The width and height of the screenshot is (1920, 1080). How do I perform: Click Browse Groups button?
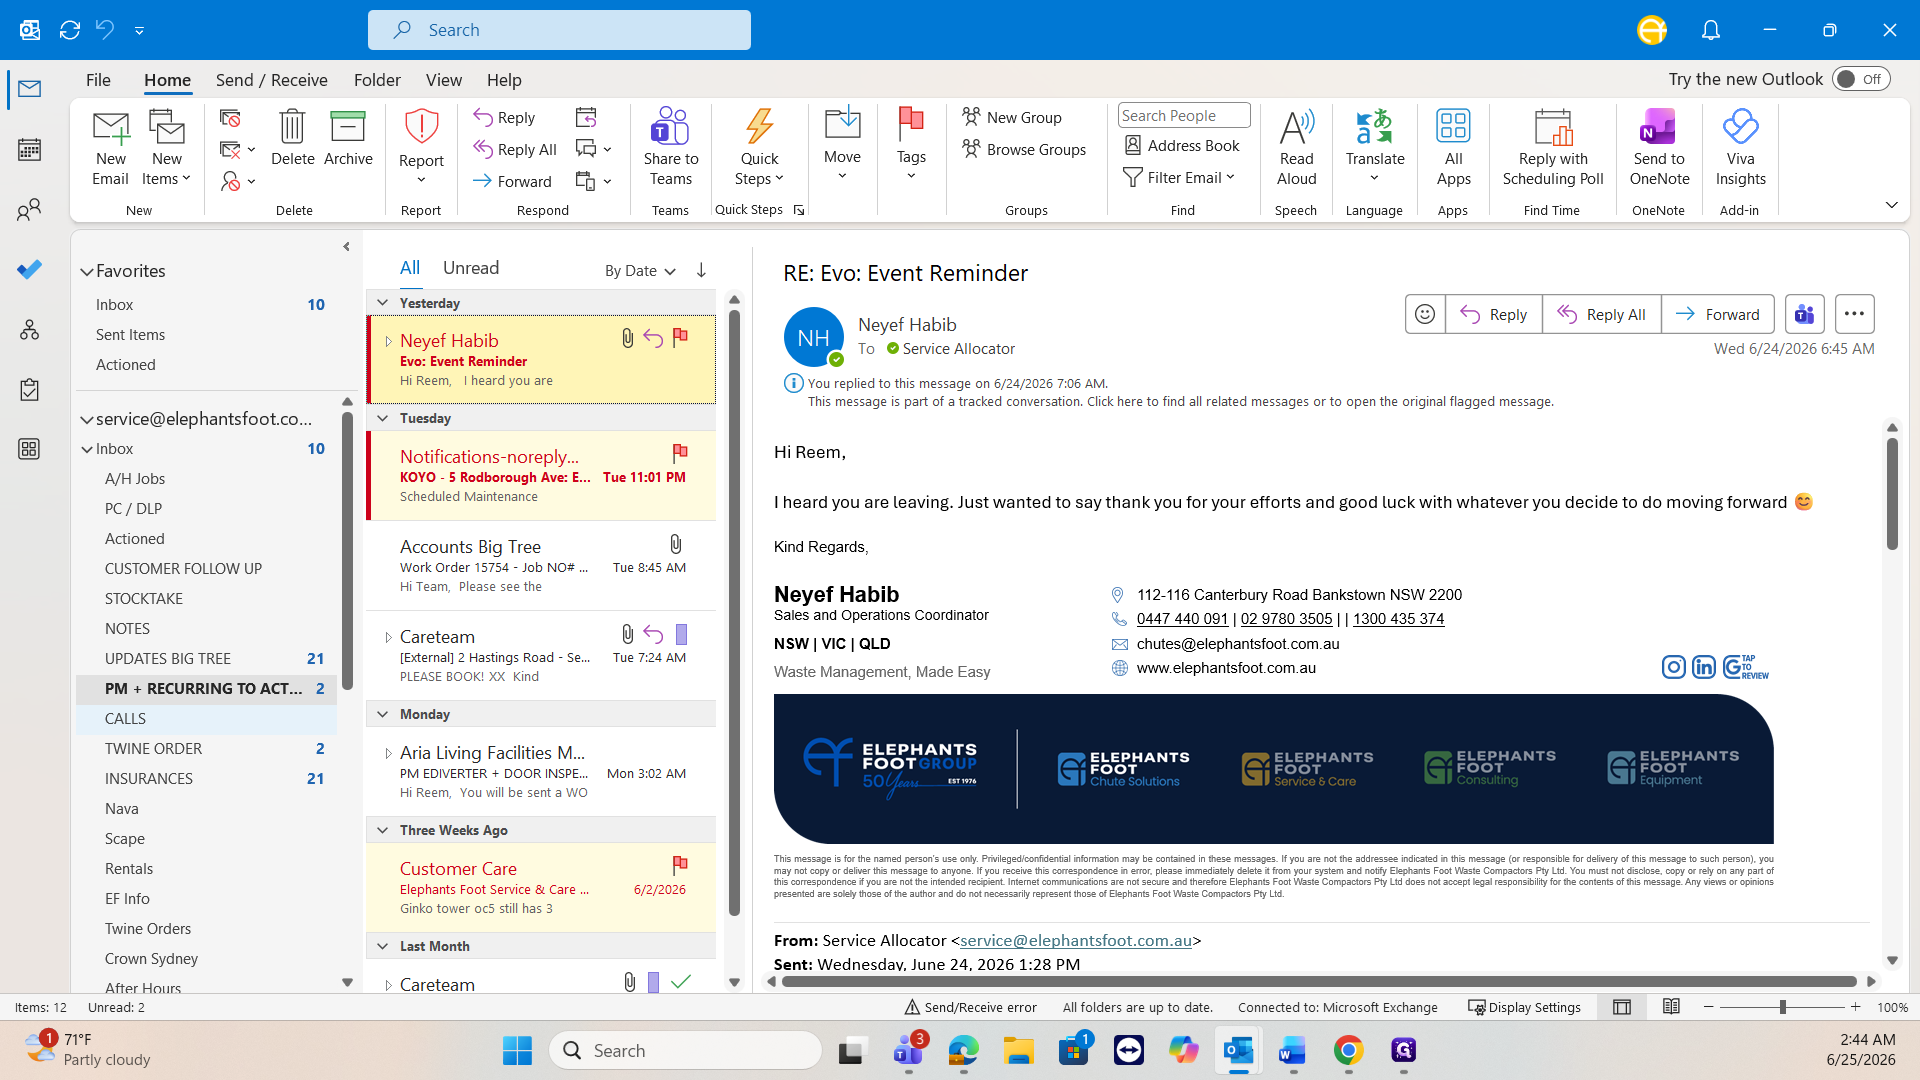coord(1023,149)
